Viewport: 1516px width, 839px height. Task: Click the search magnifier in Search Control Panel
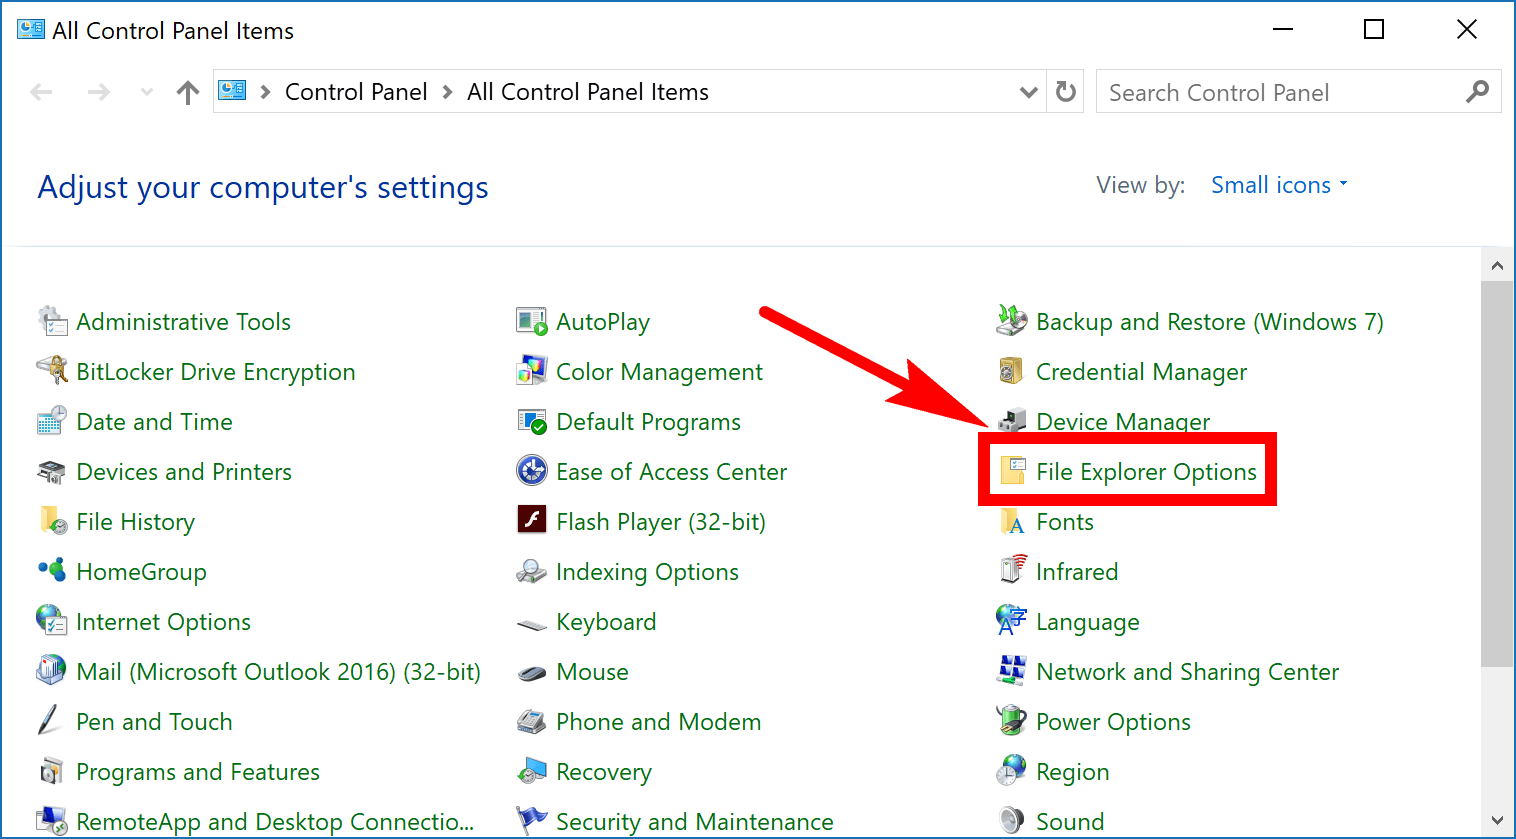(x=1478, y=91)
